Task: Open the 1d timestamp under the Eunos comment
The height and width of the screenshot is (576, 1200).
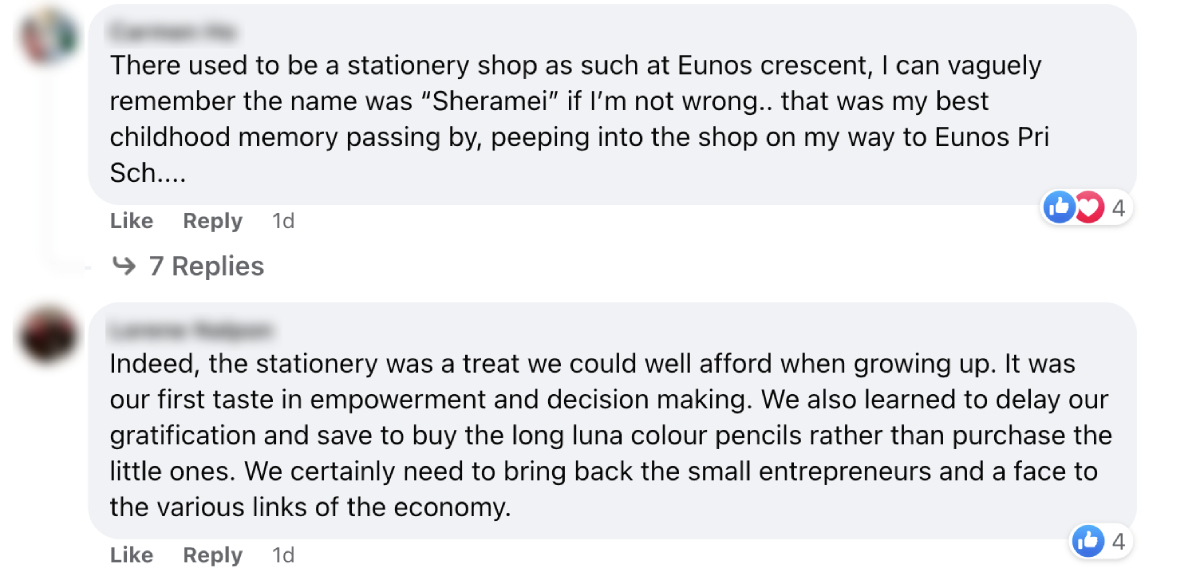Action: click(283, 221)
